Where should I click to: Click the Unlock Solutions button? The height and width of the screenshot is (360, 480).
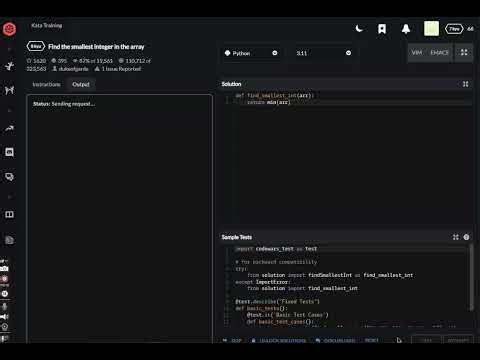[x=279, y=340]
